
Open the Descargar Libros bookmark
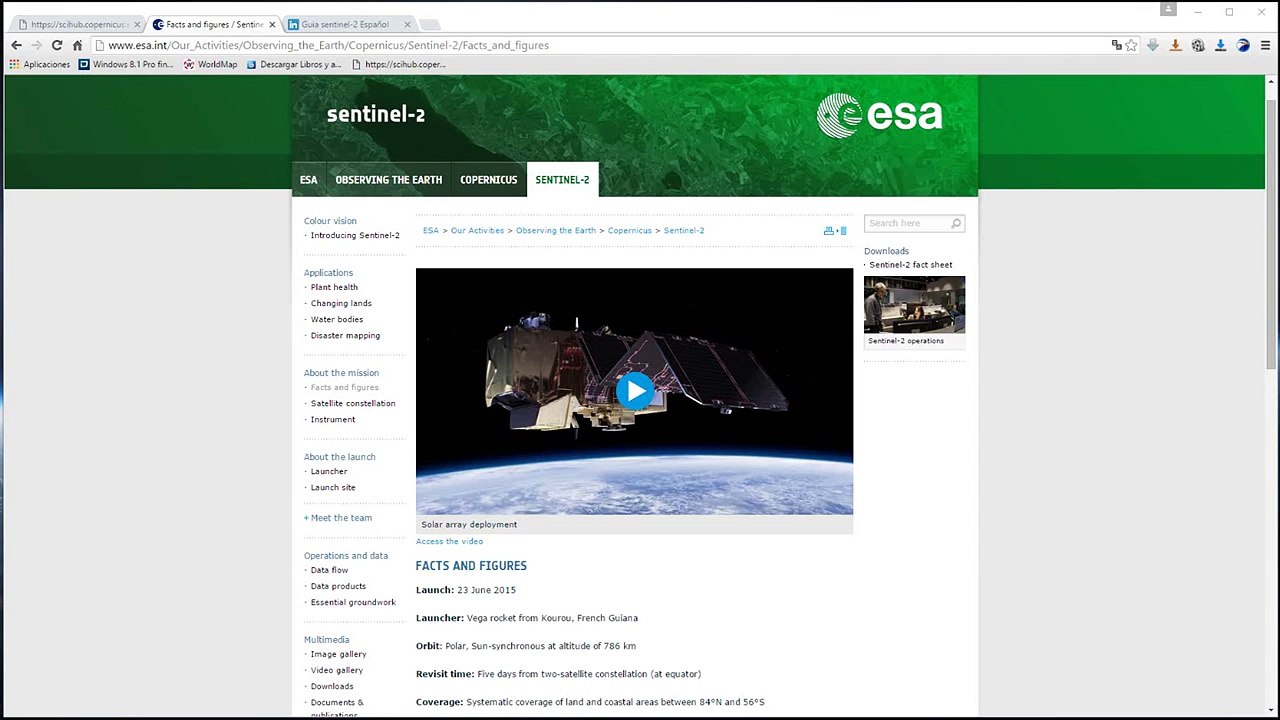coord(294,64)
